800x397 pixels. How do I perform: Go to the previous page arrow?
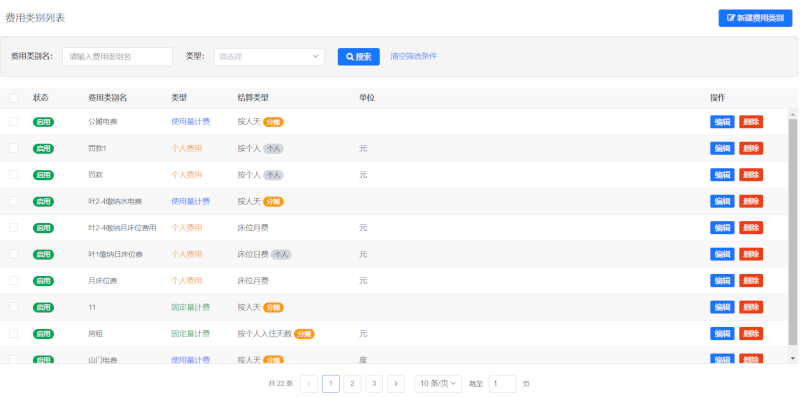309,384
